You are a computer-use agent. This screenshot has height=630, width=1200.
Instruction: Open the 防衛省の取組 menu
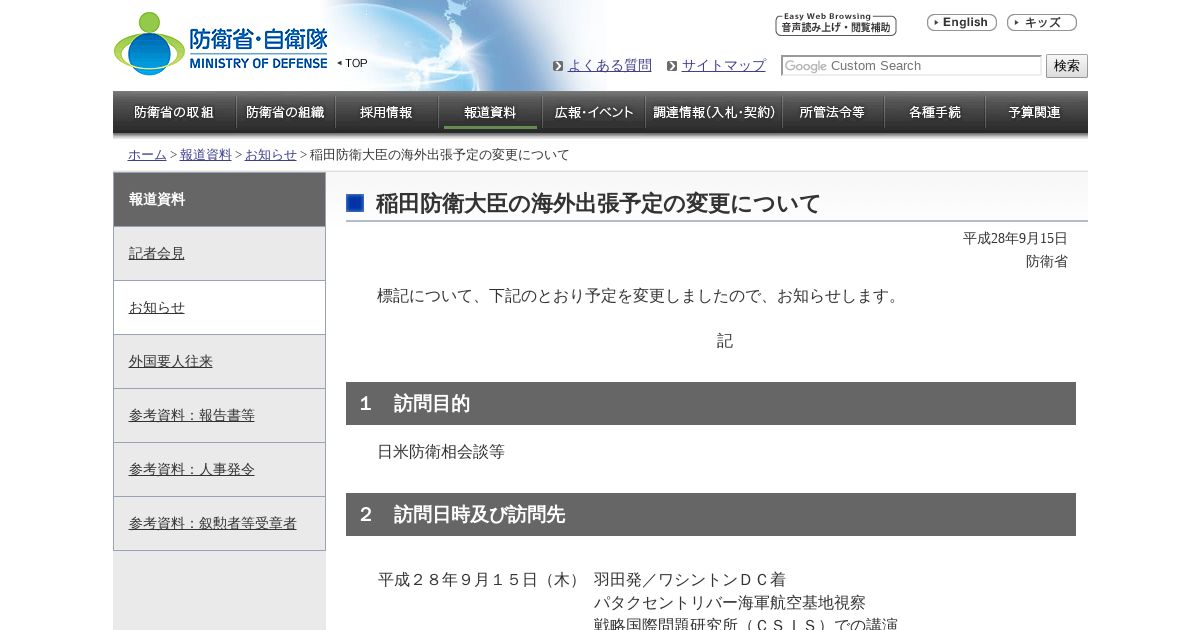point(174,112)
